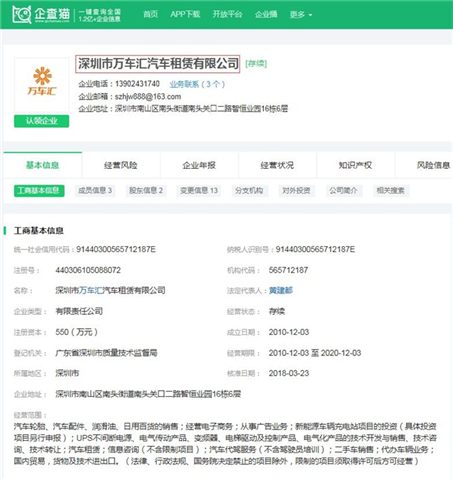The width and height of the screenshot is (453, 480).
Task: Select the 工商基本信息 sub-tab
Action: pos(39,191)
